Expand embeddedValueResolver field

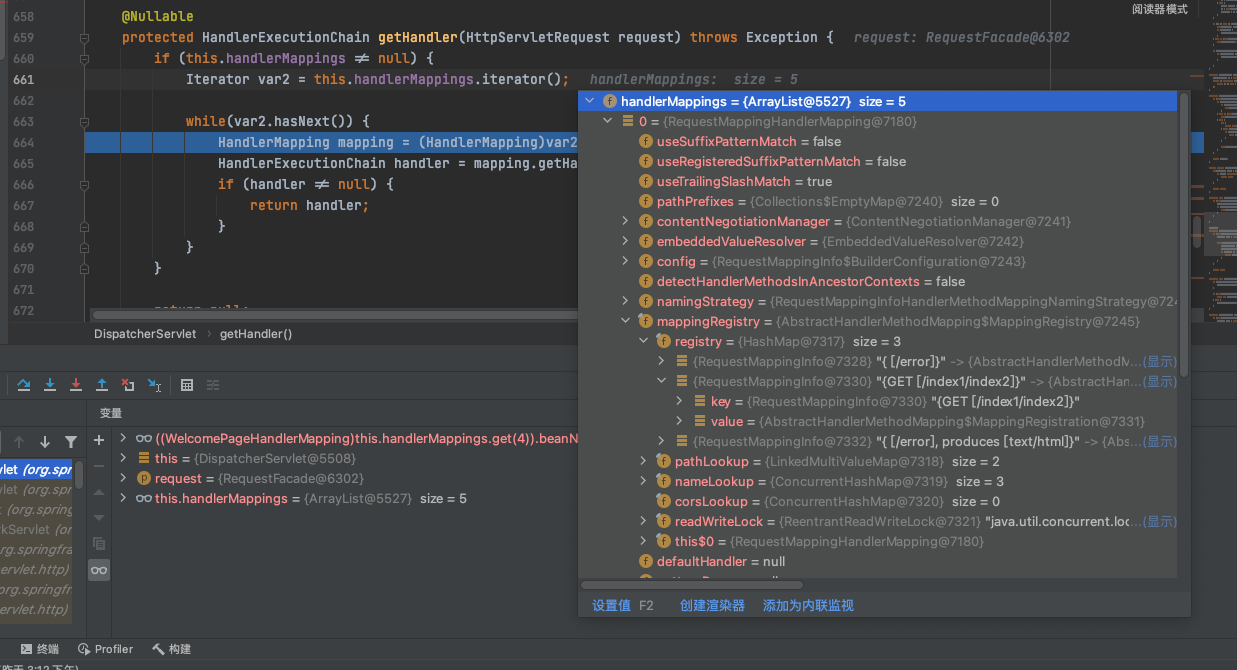pyautogui.click(x=626, y=241)
